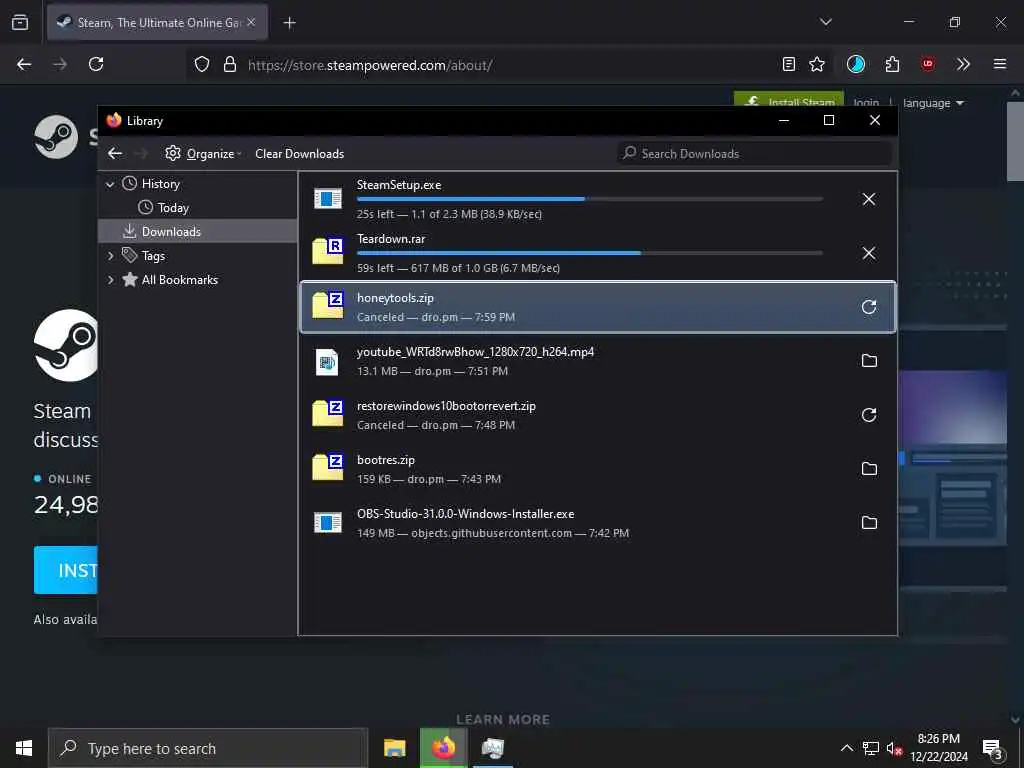Open File Explorer from taskbar
Image resolution: width=1024 pixels, height=768 pixels.
(394, 748)
